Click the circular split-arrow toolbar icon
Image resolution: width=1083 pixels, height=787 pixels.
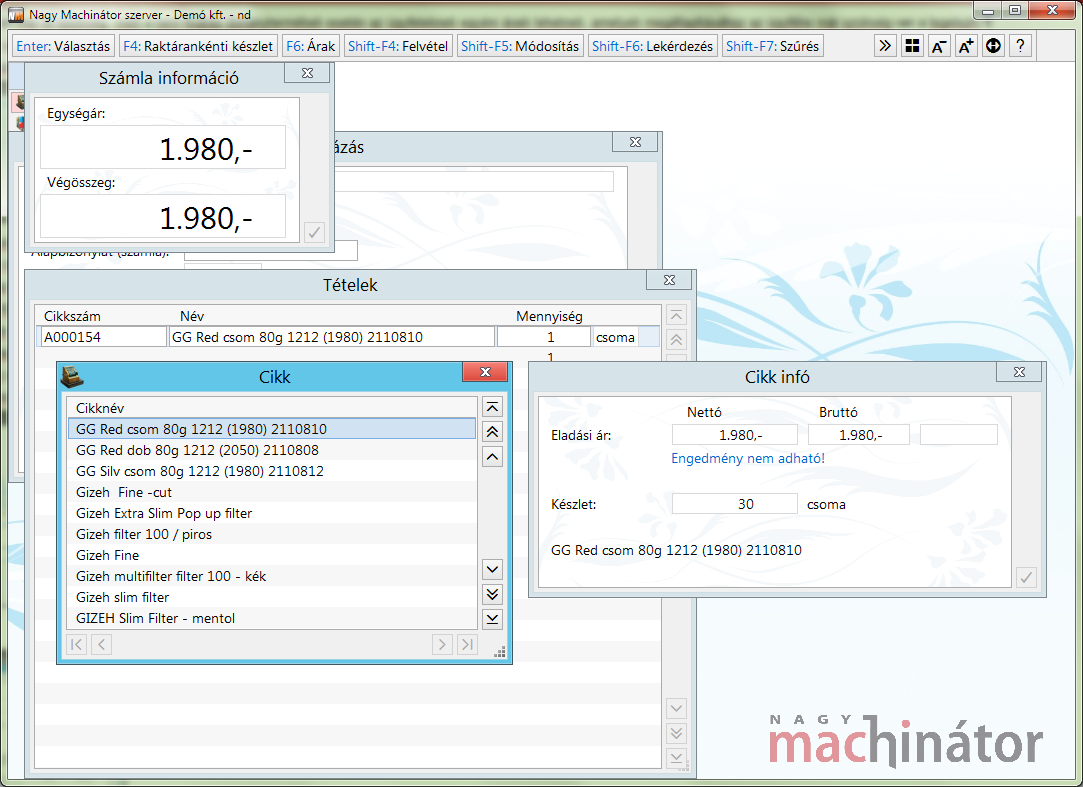click(993, 46)
